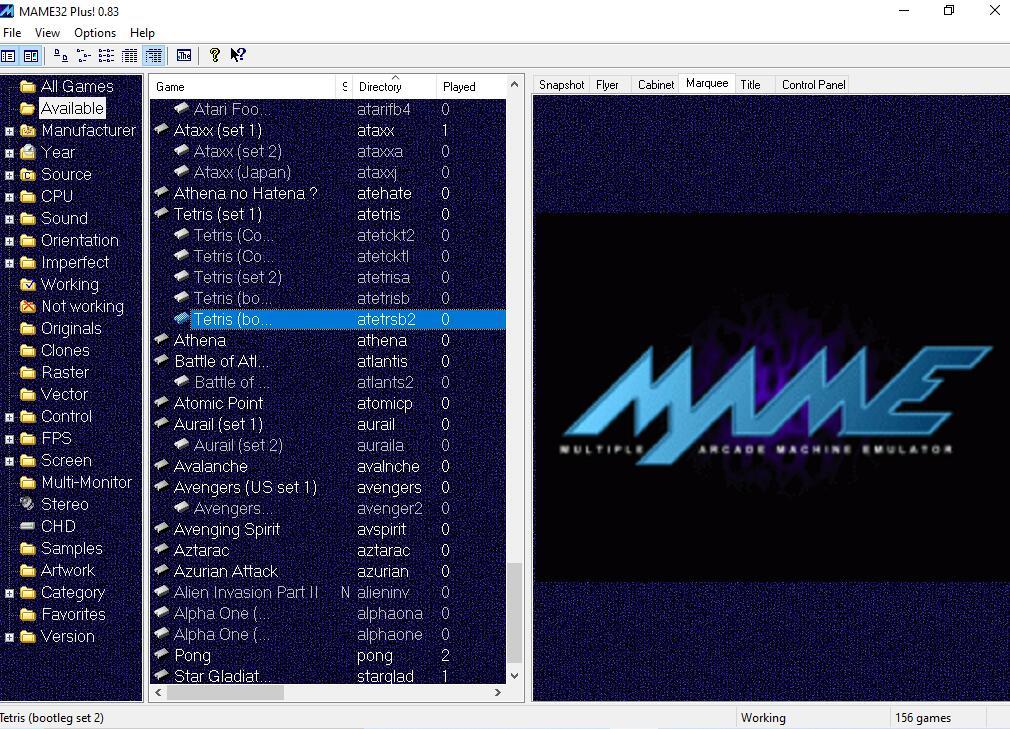The image size is (1010, 729).
Task: Click the joystick icon beside Pong
Action: point(162,654)
